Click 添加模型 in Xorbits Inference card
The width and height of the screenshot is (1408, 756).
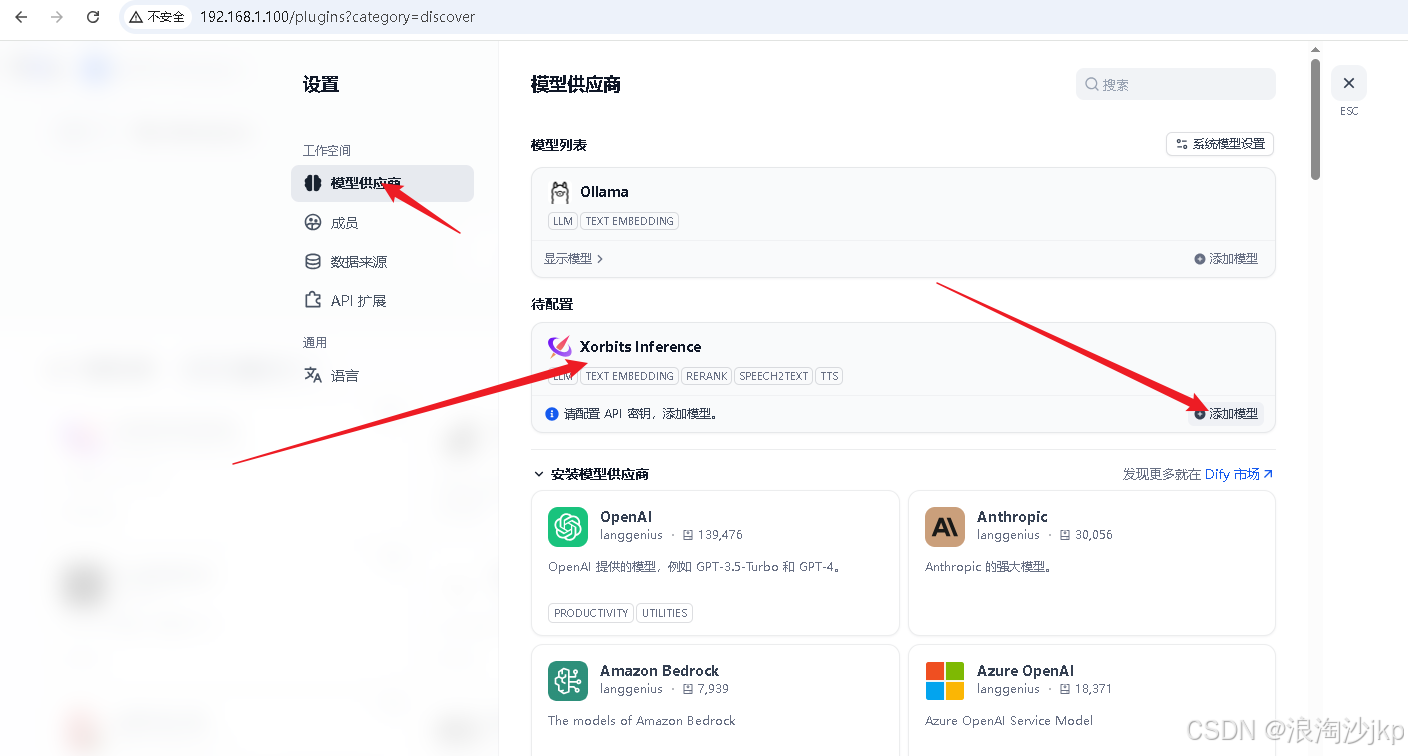pyautogui.click(x=1226, y=414)
